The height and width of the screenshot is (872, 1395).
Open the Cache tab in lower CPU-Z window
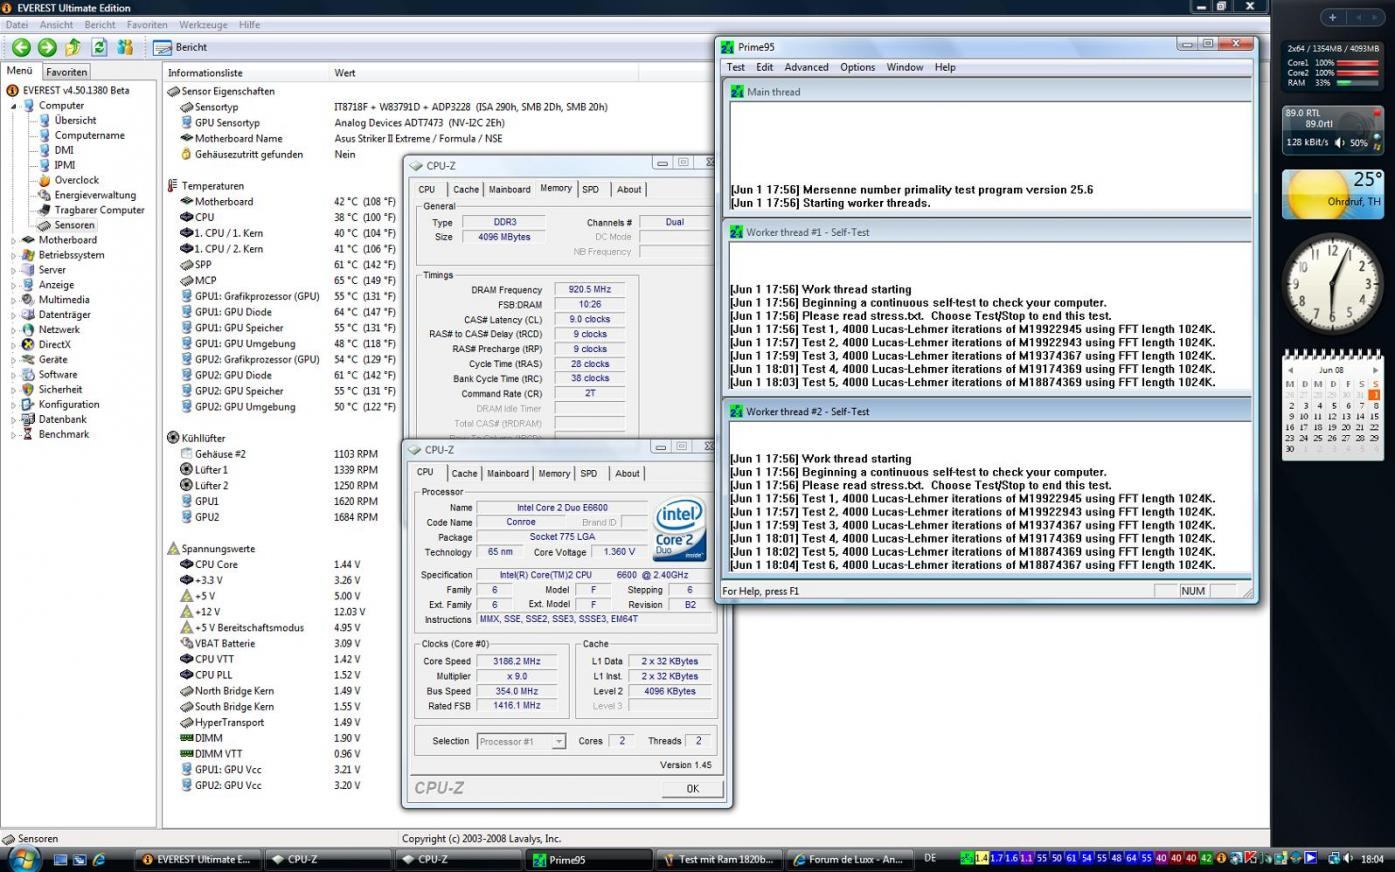(464, 474)
